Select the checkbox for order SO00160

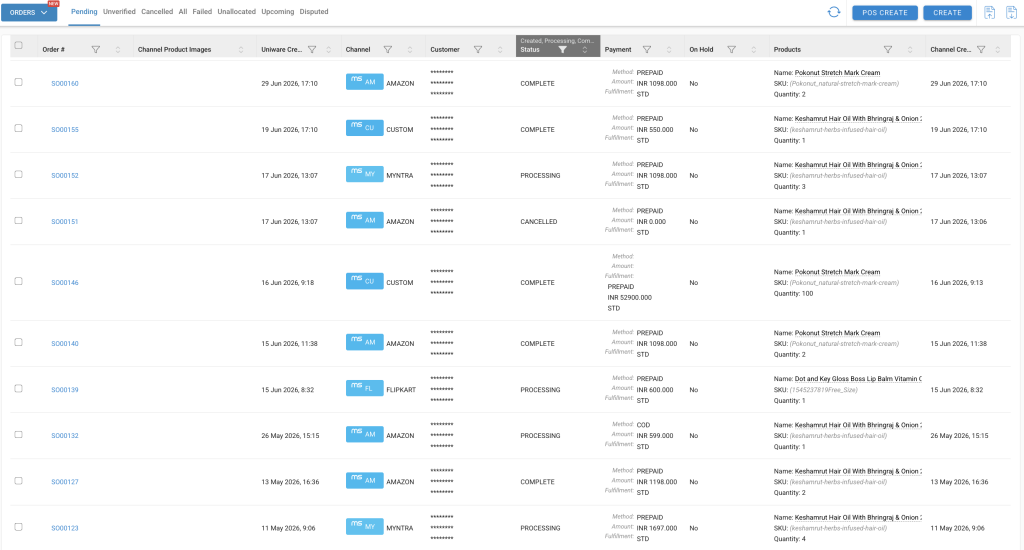[x=18, y=82]
